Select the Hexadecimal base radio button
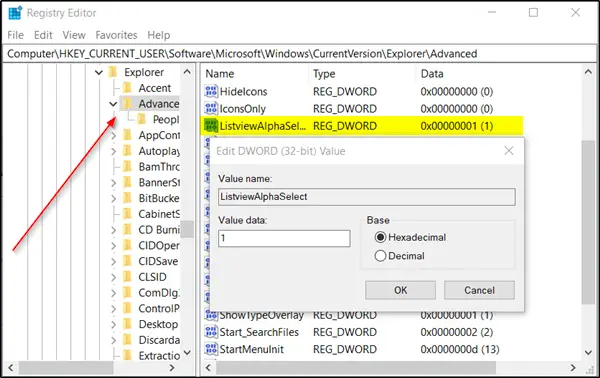This screenshot has height=378, width=600. click(380, 237)
